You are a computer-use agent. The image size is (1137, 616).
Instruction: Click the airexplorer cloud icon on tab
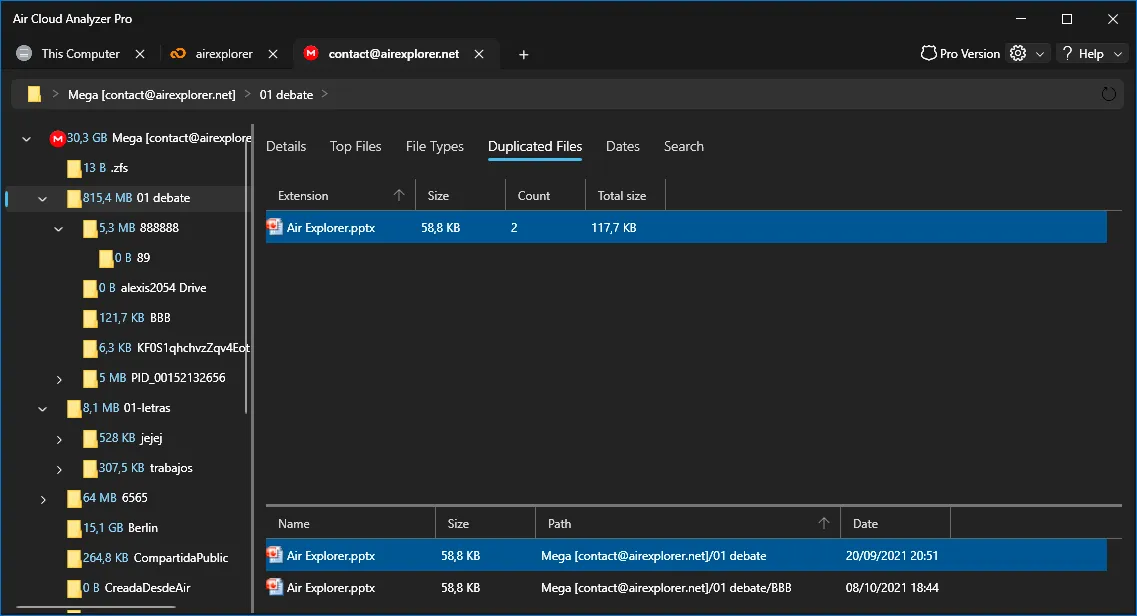point(178,54)
